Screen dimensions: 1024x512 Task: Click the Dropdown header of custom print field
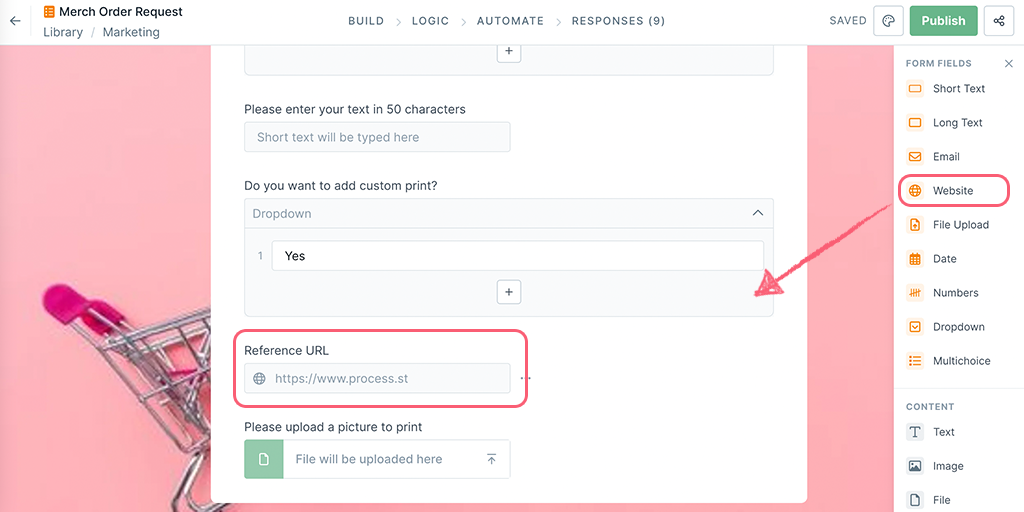(509, 214)
